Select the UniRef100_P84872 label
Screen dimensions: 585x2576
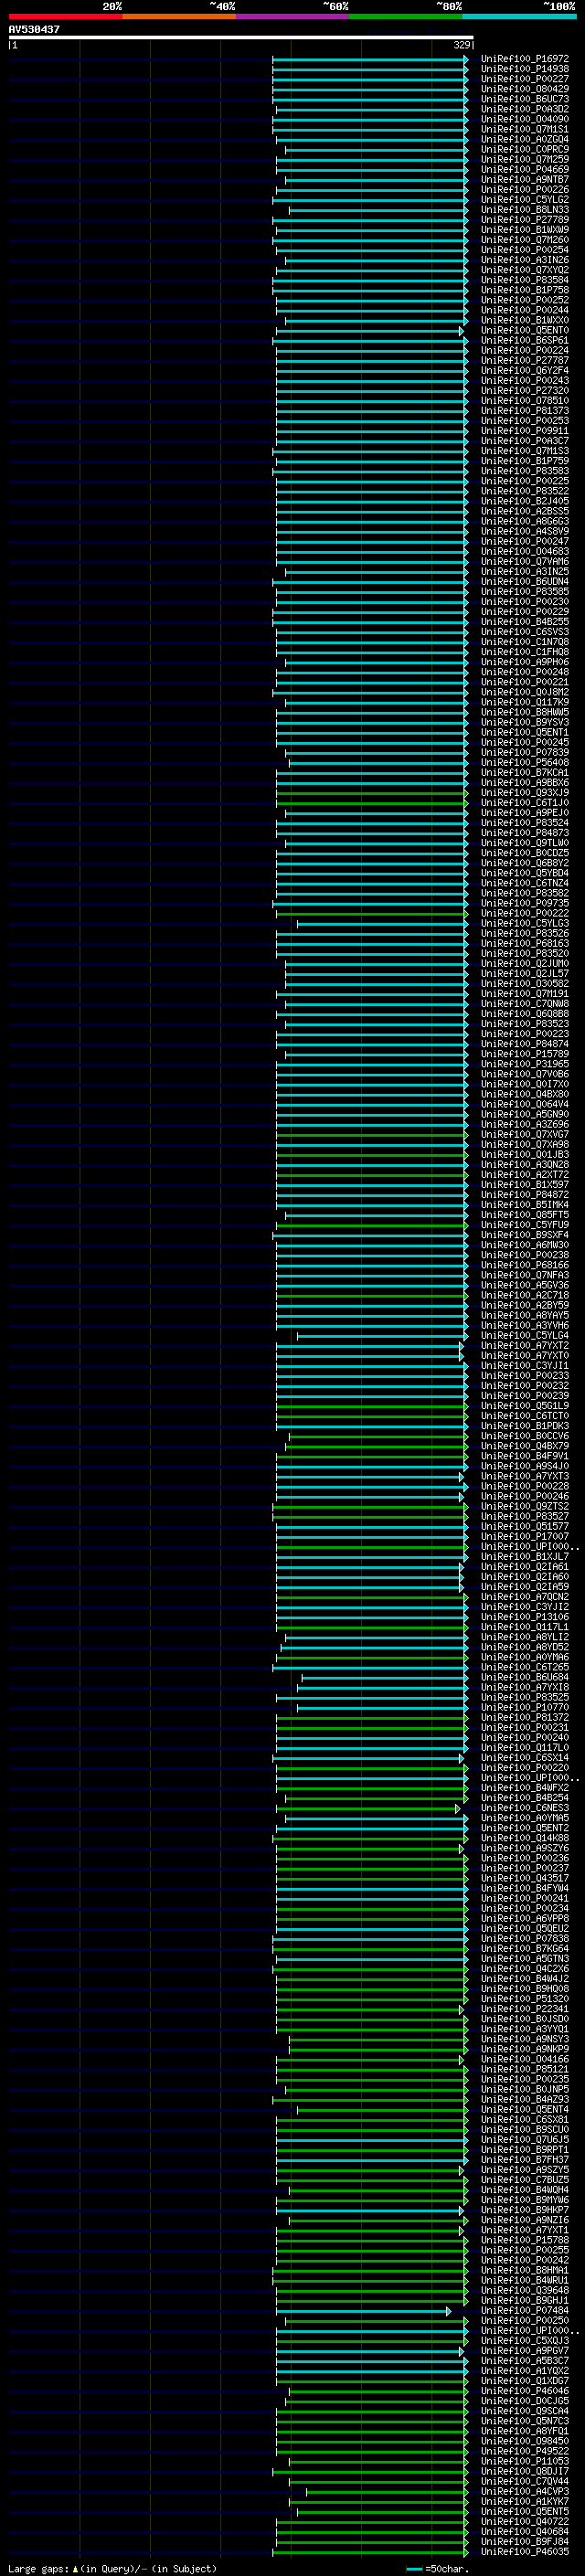[524, 1195]
